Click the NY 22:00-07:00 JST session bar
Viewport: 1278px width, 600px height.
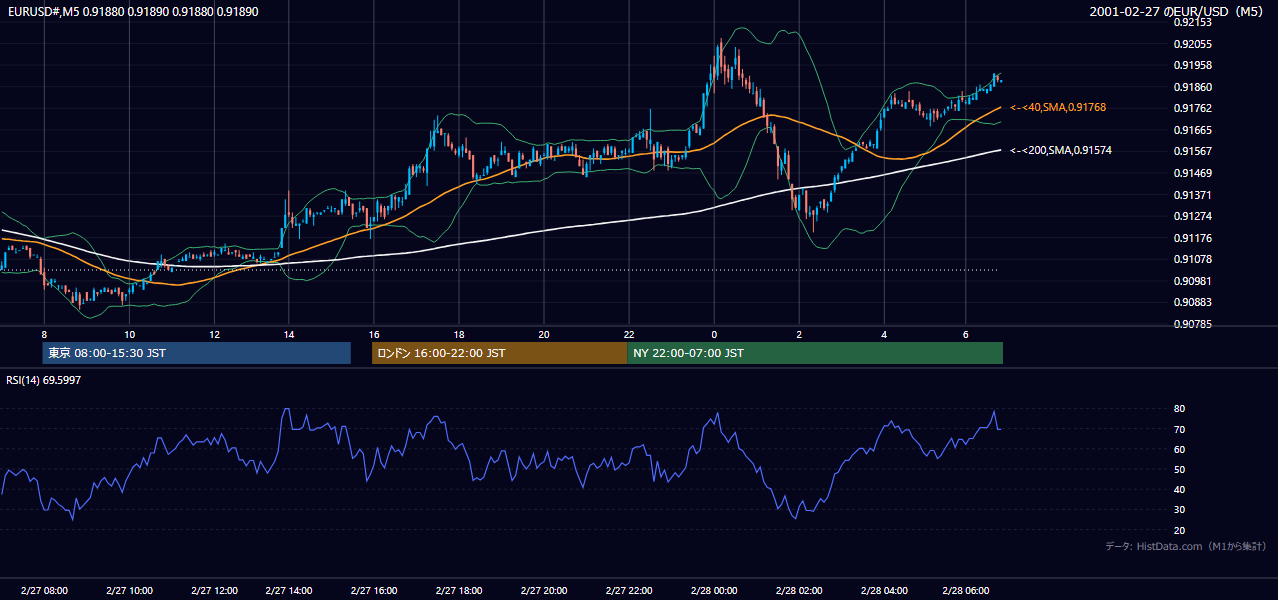point(815,353)
